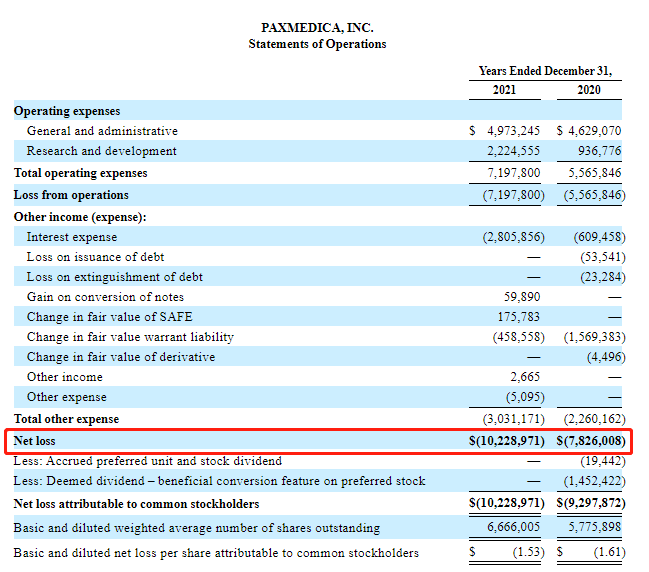Click the Other income (expense) heading
649x572 pixels.
click(80, 217)
